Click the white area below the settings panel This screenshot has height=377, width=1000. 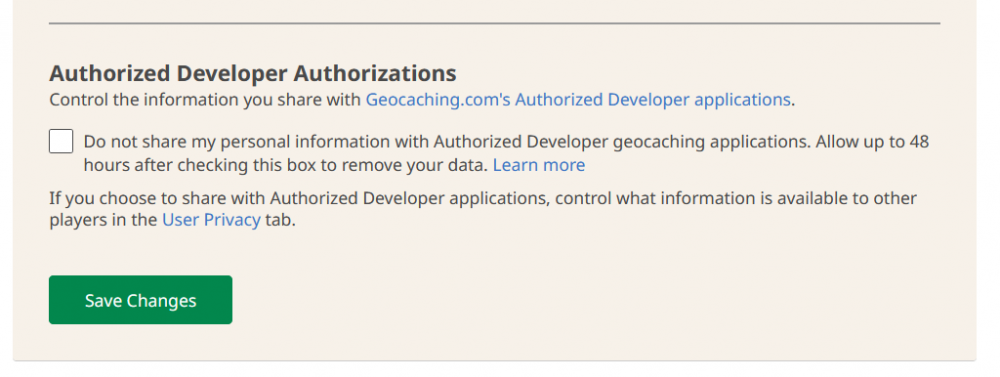click(x=494, y=369)
